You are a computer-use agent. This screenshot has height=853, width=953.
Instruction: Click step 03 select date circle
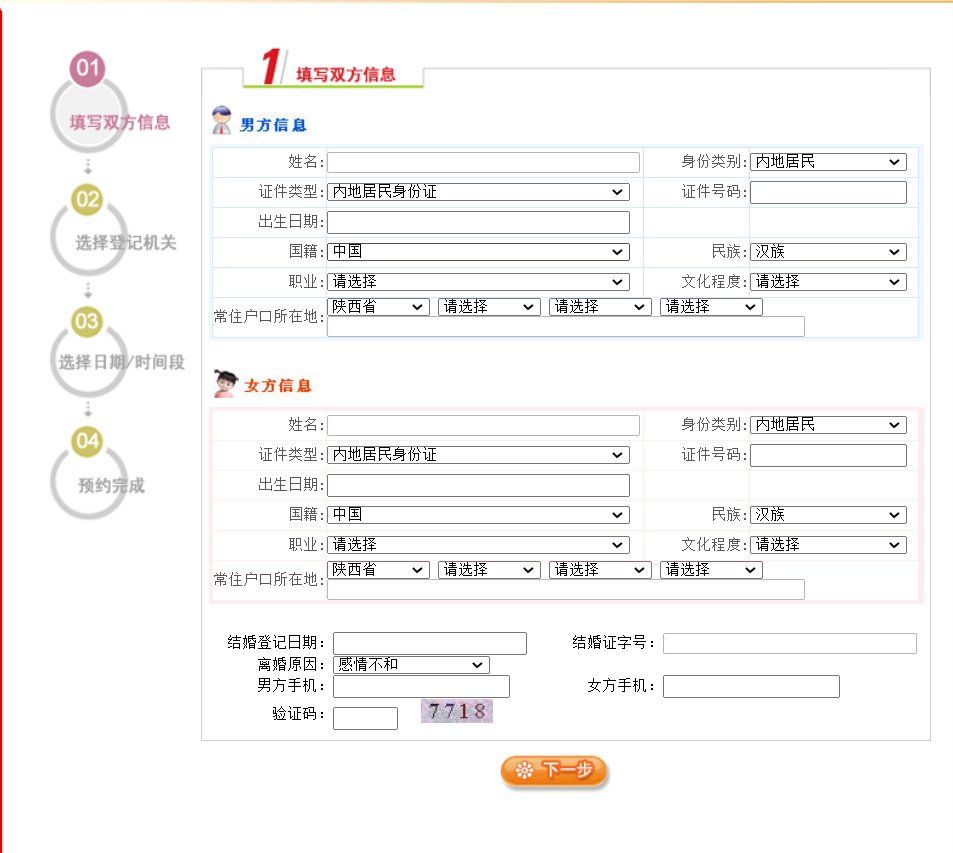coord(87,320)
